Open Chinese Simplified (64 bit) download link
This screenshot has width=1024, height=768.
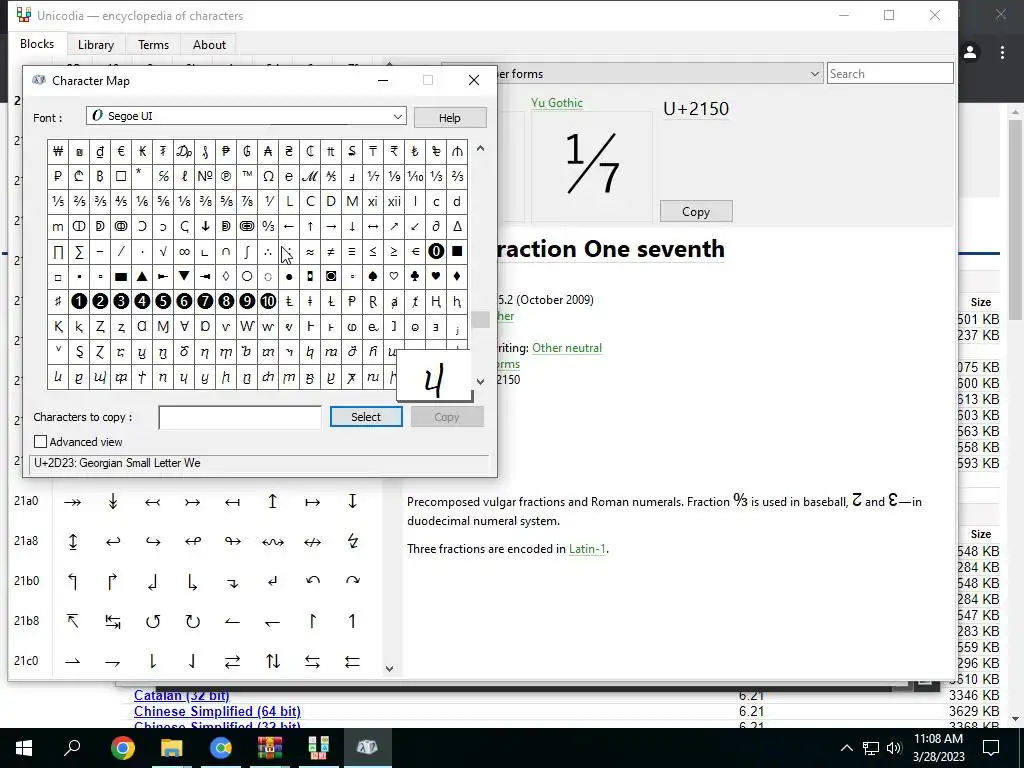coord(217,711)
